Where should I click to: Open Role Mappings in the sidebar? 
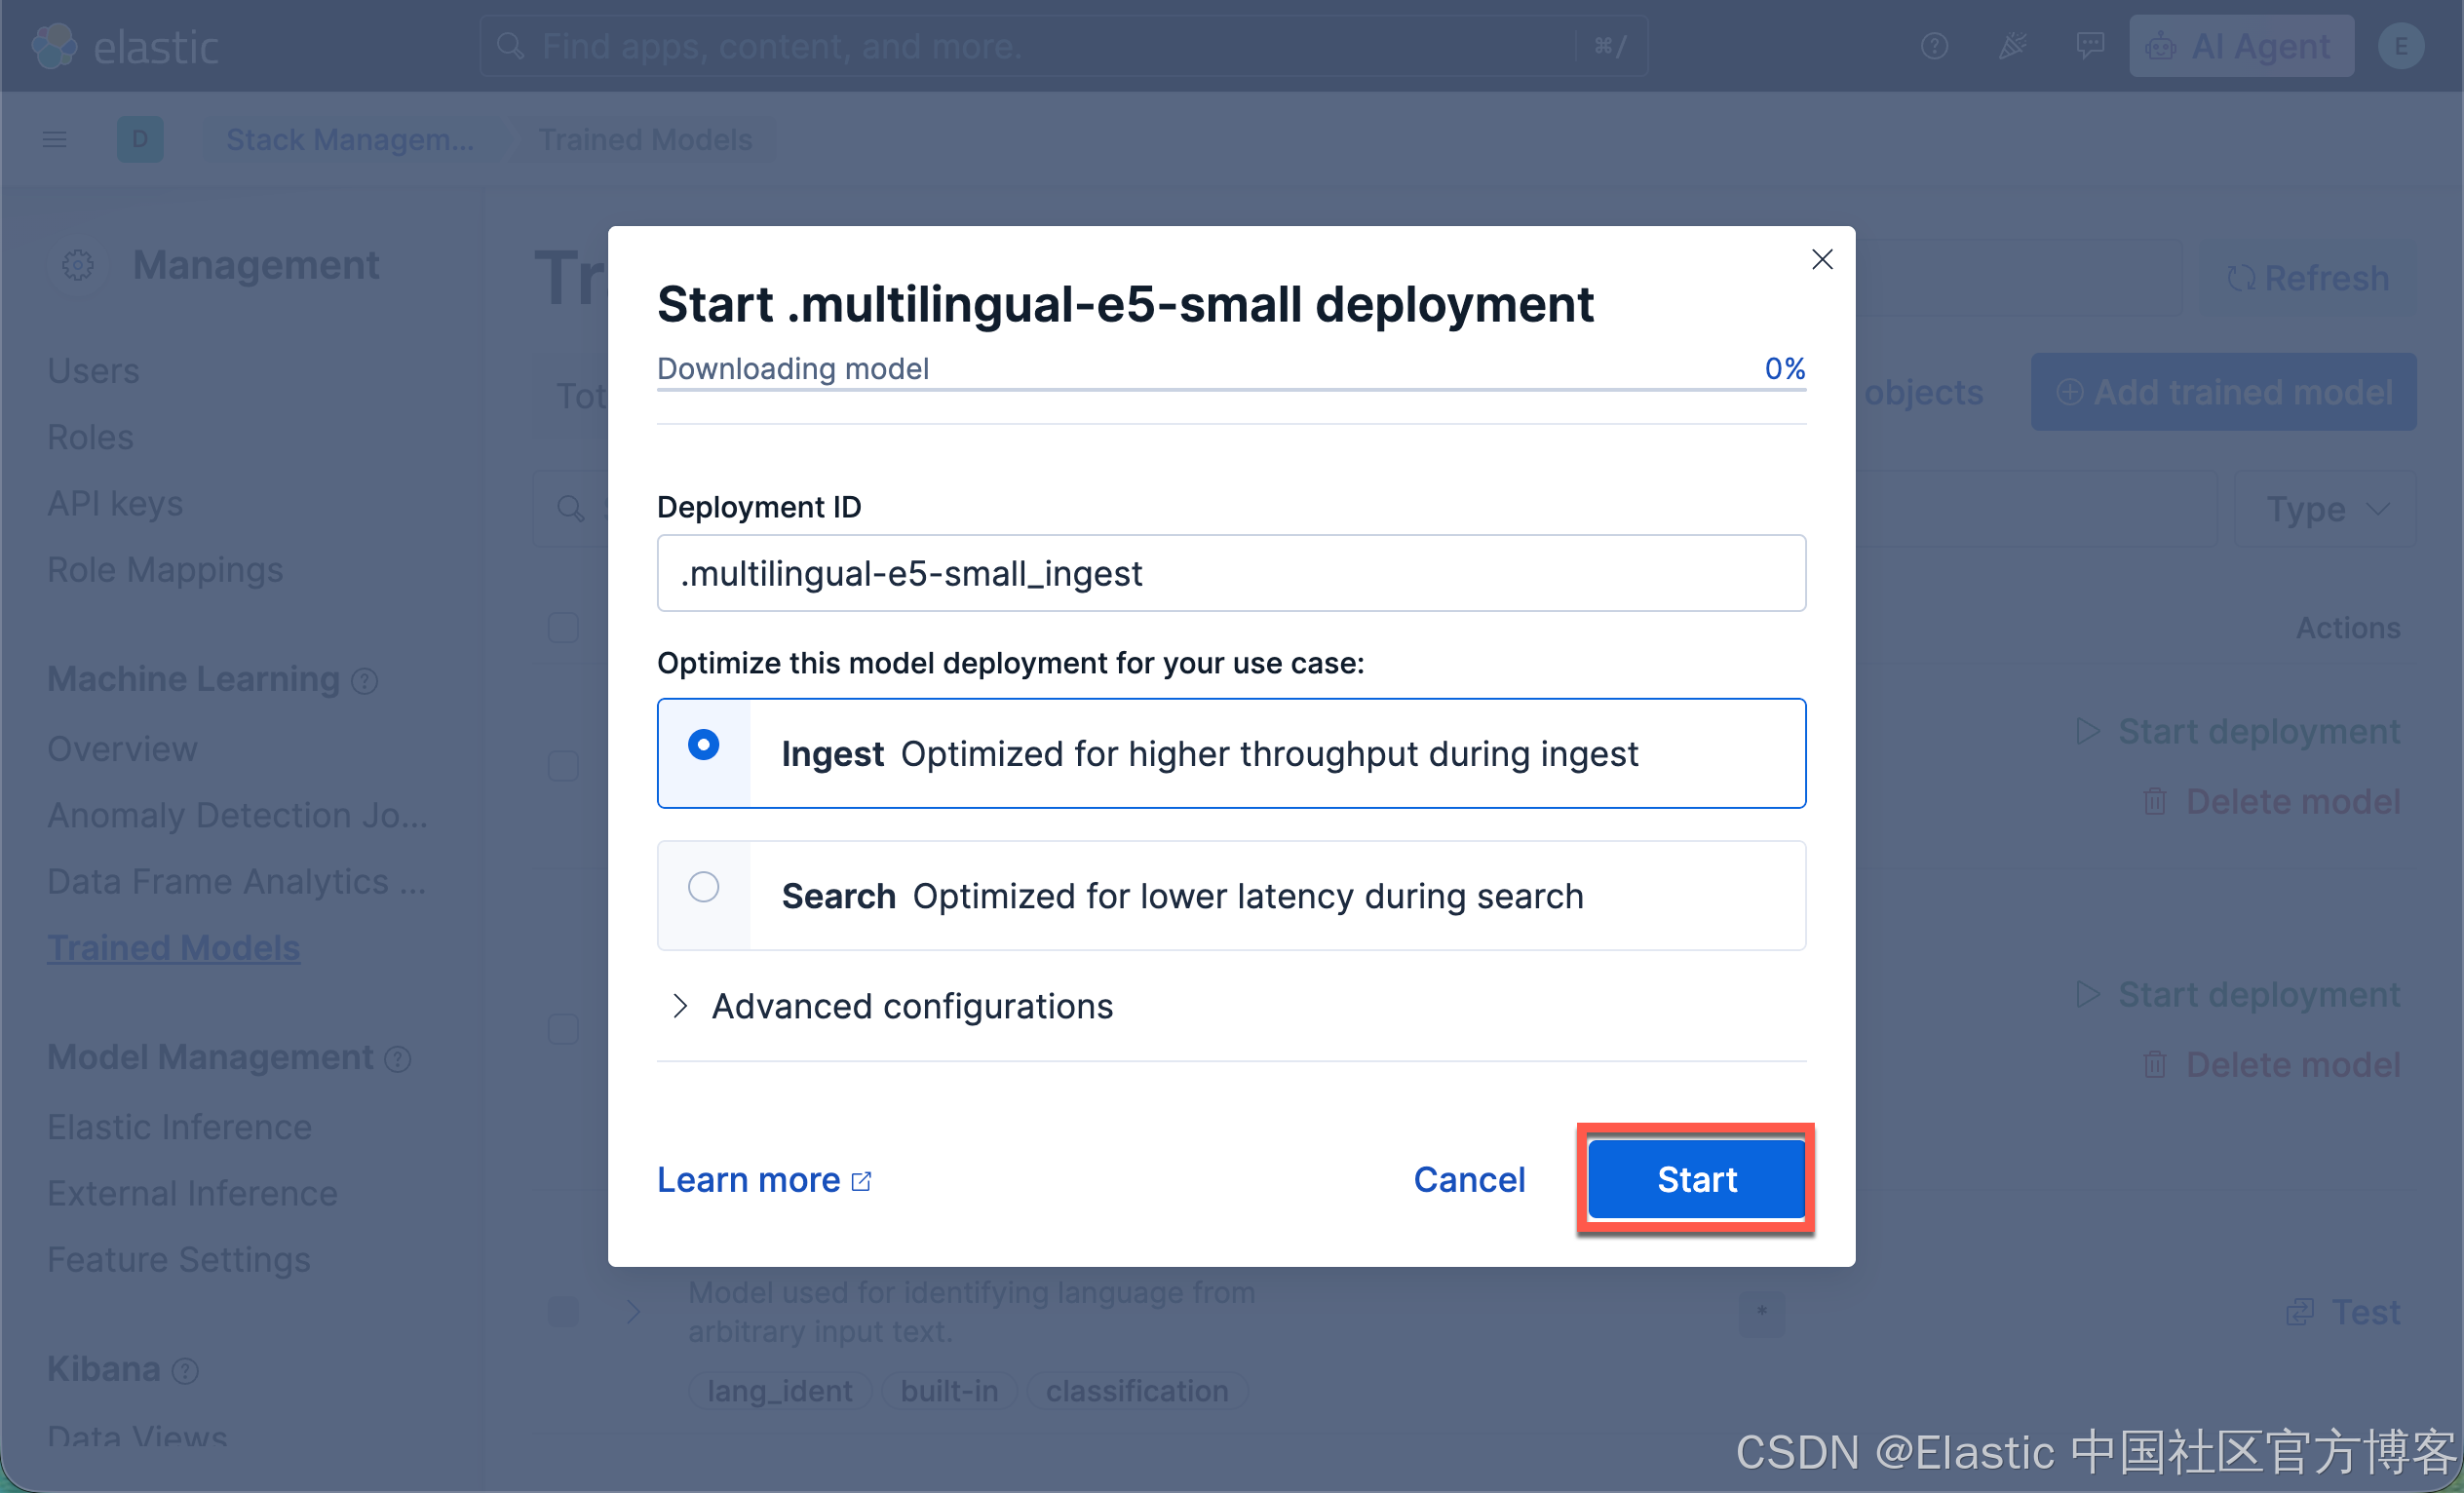click(x=165, y=570)
